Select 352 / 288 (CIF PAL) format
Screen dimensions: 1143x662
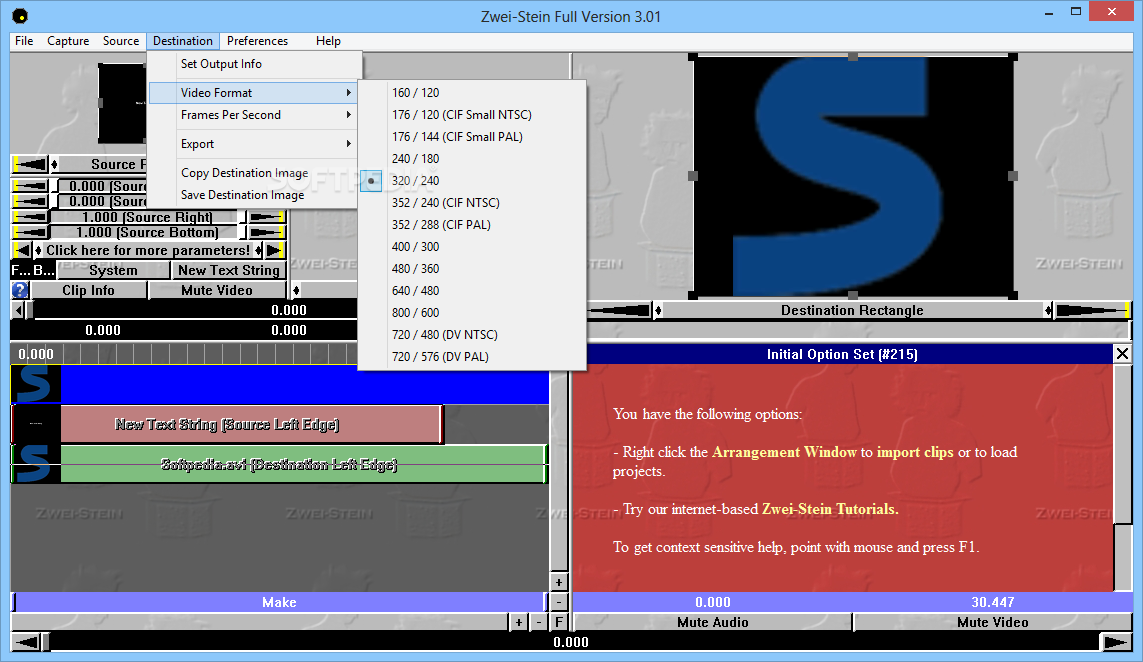[472, 225]
